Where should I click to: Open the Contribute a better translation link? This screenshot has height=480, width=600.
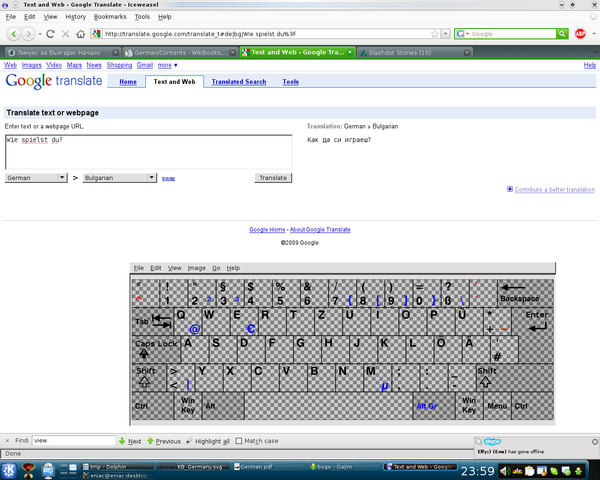point(554,189)
